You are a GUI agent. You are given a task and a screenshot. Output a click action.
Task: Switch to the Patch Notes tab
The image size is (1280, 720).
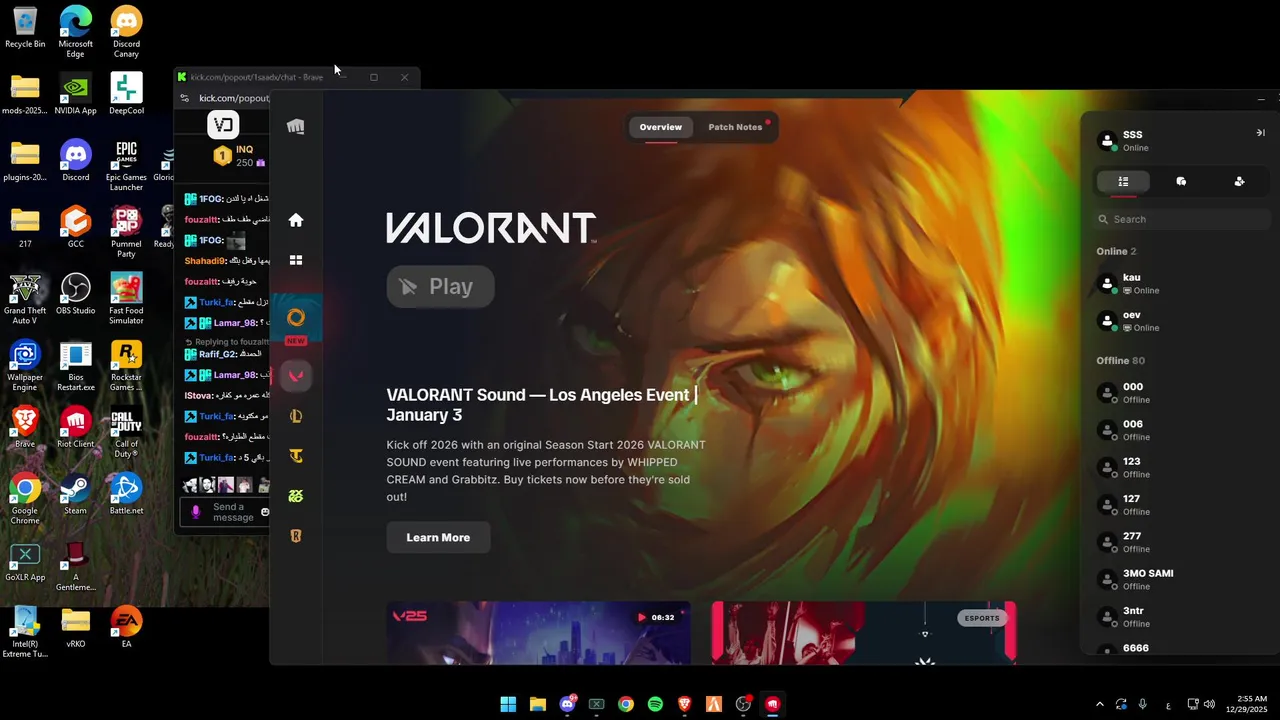pyautogui.click(x=735, y=127)
